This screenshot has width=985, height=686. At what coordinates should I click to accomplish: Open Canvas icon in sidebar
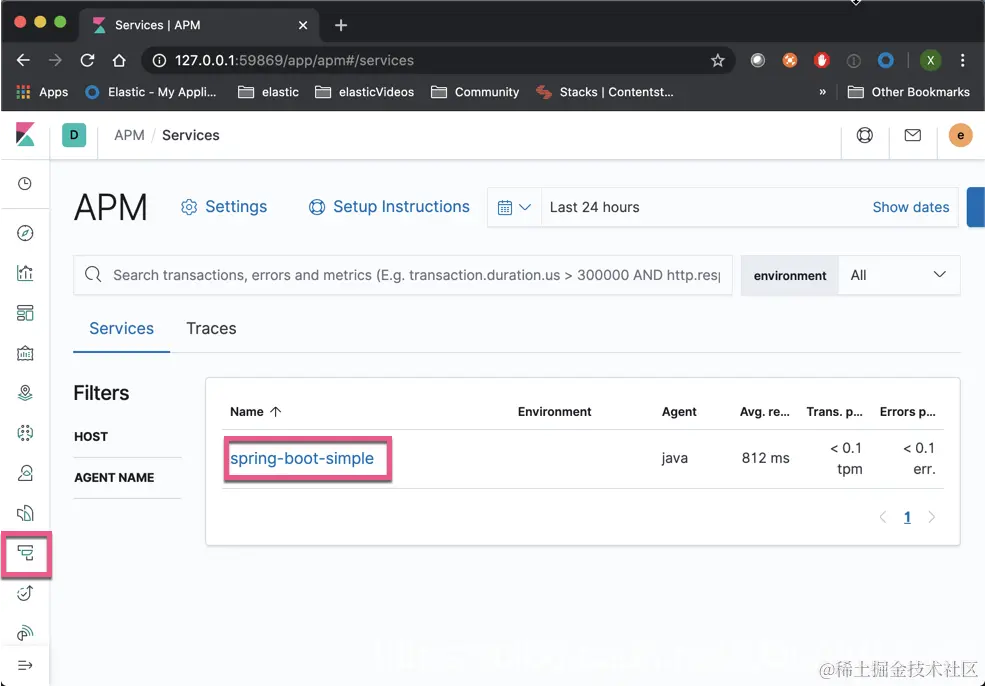coord(24,353)
